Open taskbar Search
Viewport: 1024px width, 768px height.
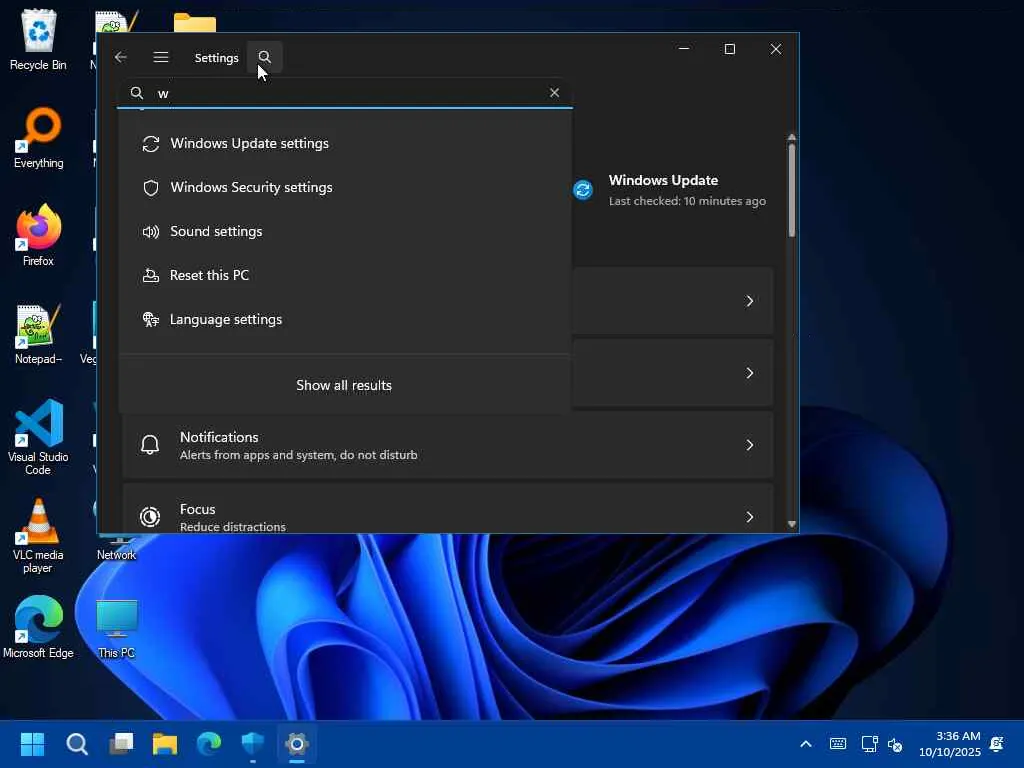[x=76, y=744]
